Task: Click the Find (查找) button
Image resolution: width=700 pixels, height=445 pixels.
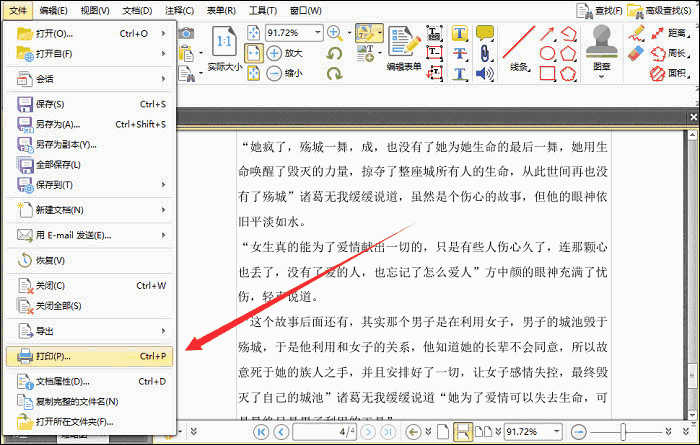Action: 602,10
